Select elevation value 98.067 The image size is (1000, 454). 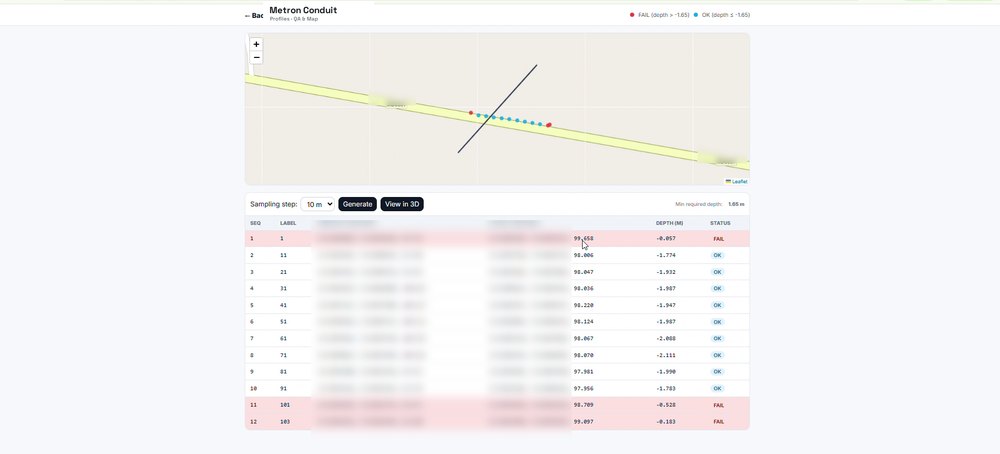click(x=584, y=338)
